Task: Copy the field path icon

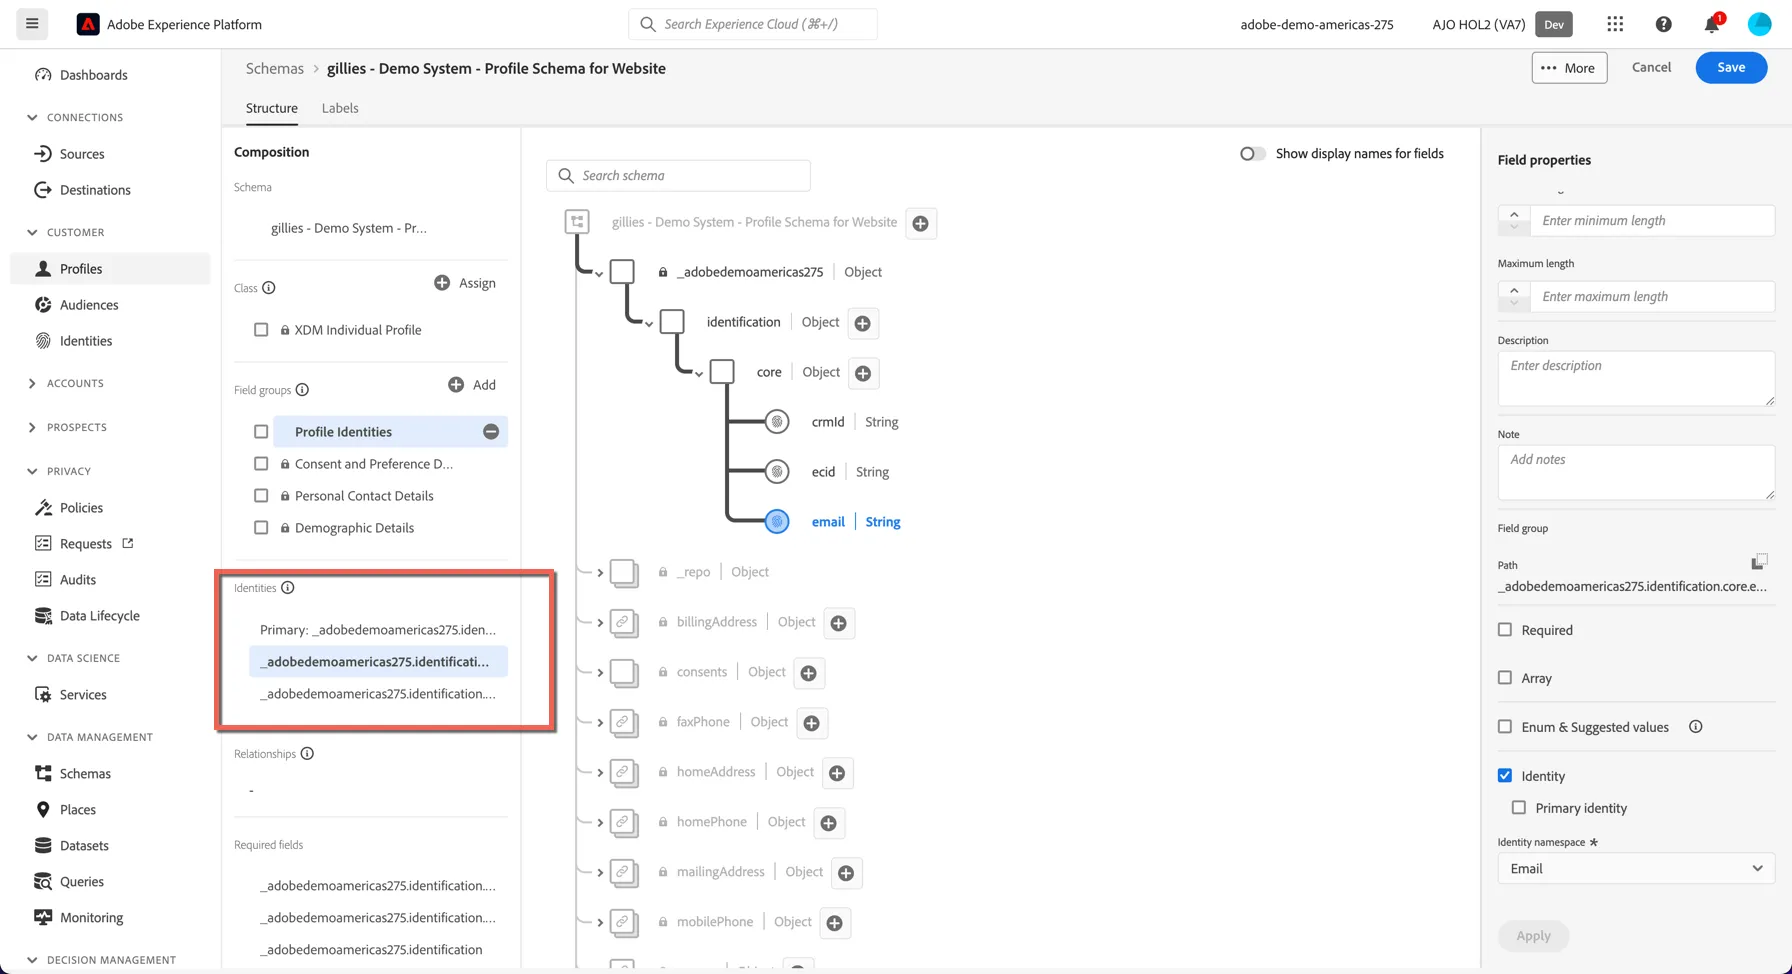Action: pyautogui.click(x=1759, y=562)
